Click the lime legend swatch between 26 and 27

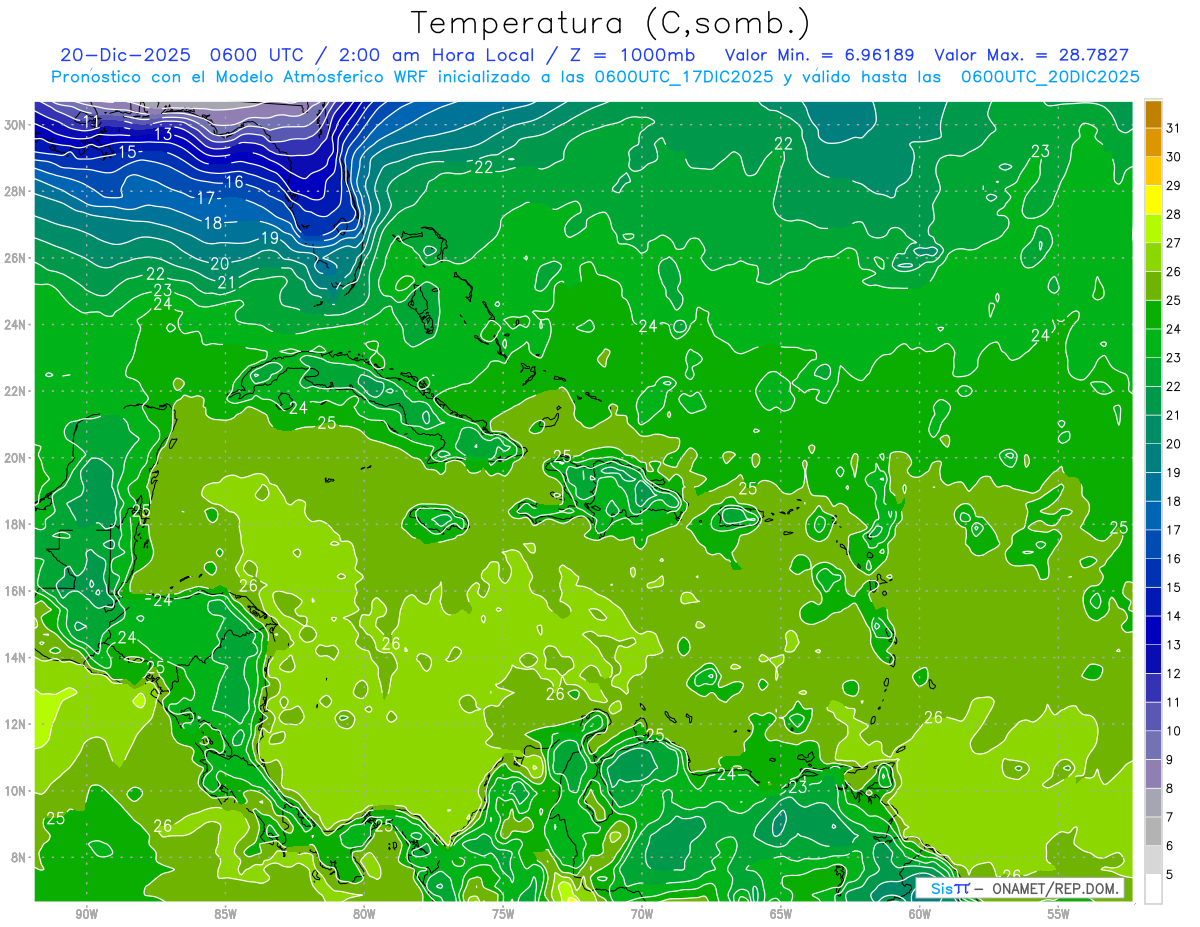click(1153, 258)
